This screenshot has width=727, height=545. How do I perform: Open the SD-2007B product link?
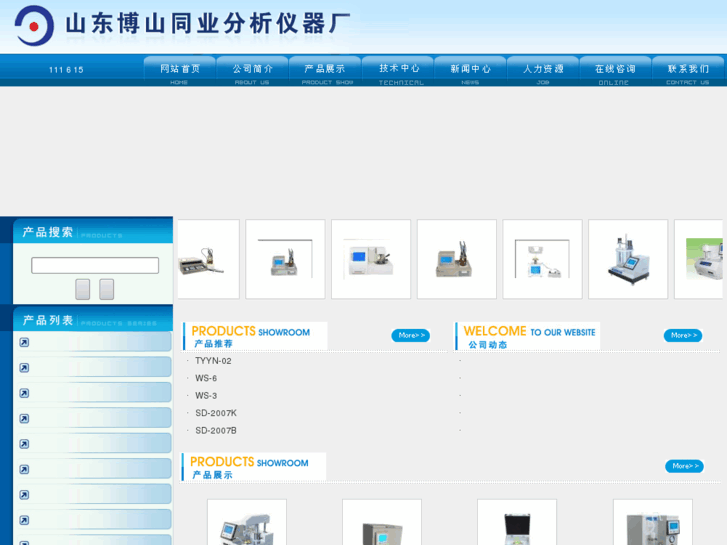click(x=216, y=431)
